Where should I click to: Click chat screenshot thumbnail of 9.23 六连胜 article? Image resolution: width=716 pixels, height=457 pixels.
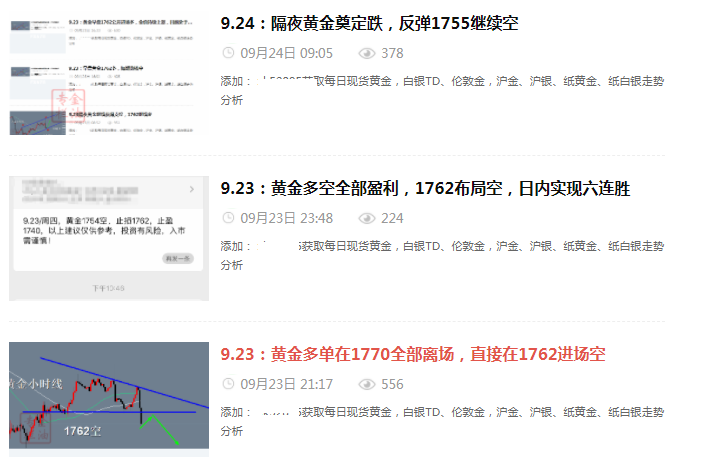[109, 238]
